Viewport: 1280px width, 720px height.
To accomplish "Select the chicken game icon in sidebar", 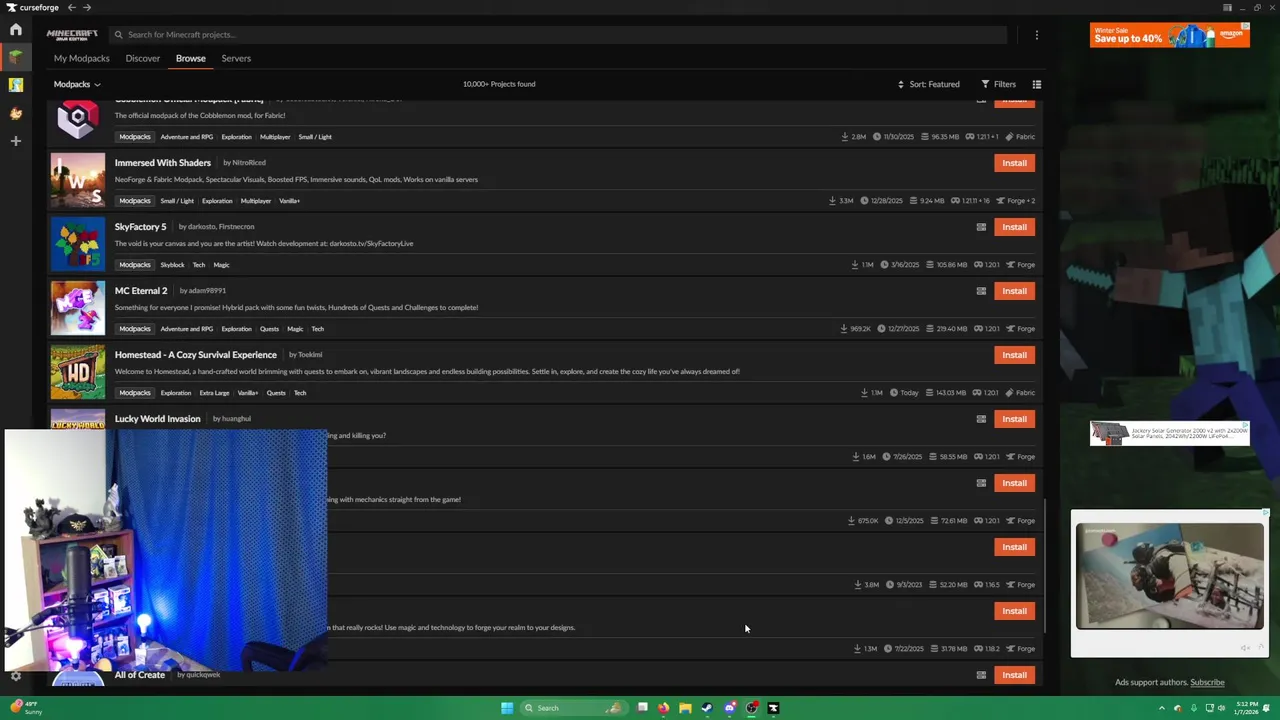I will coord(16,113).
